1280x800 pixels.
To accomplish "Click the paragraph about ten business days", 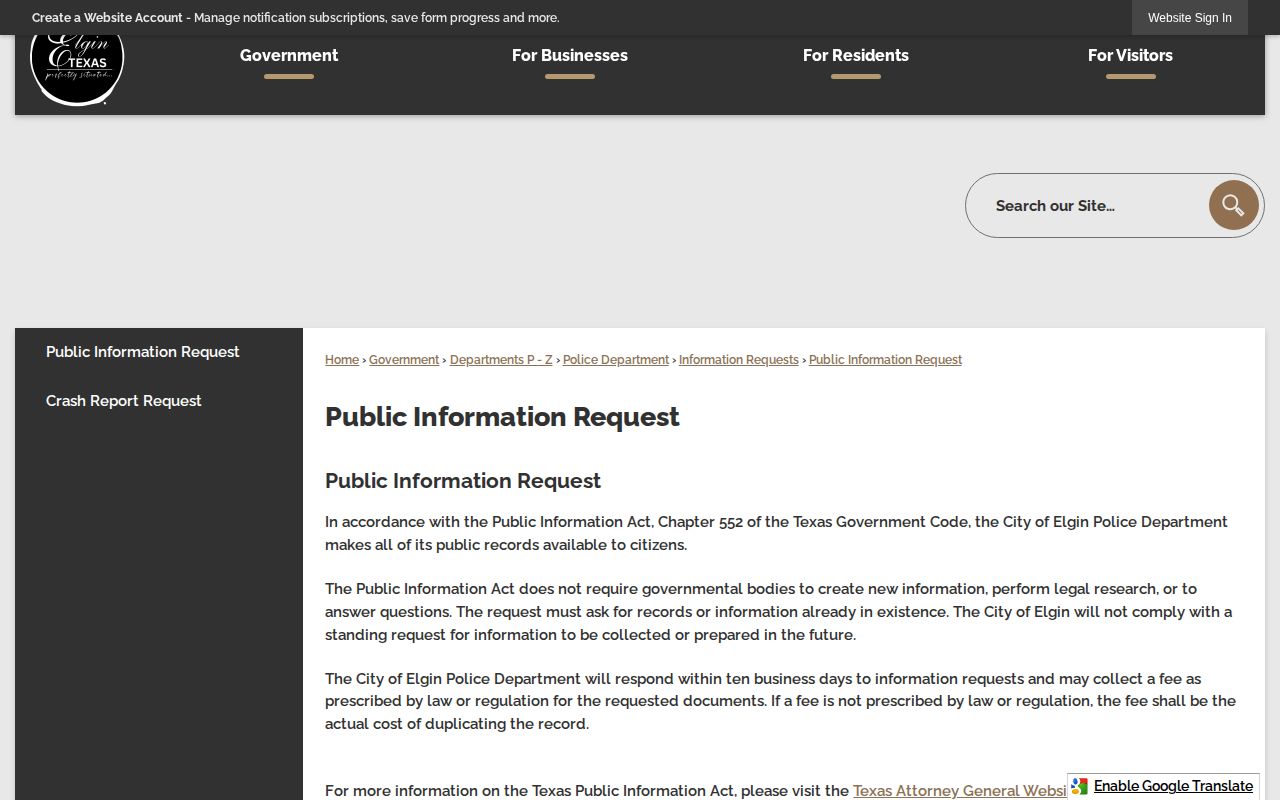I will (x=780, y=701).
